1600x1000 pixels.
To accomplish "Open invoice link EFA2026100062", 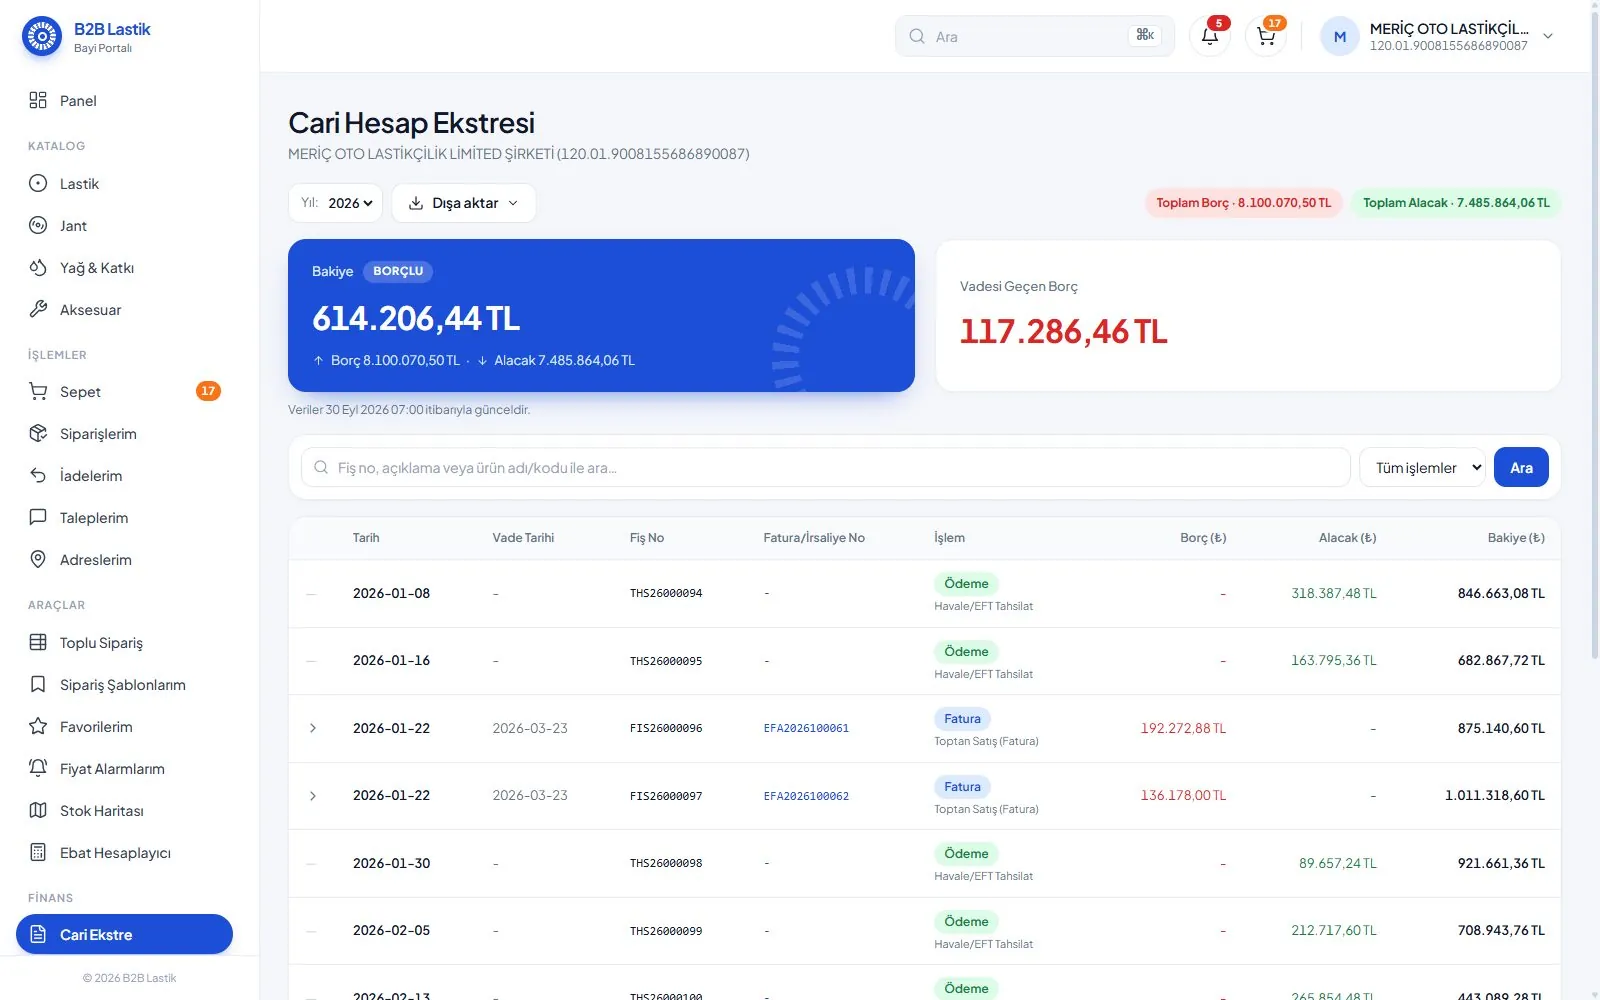I will point(806,796).
